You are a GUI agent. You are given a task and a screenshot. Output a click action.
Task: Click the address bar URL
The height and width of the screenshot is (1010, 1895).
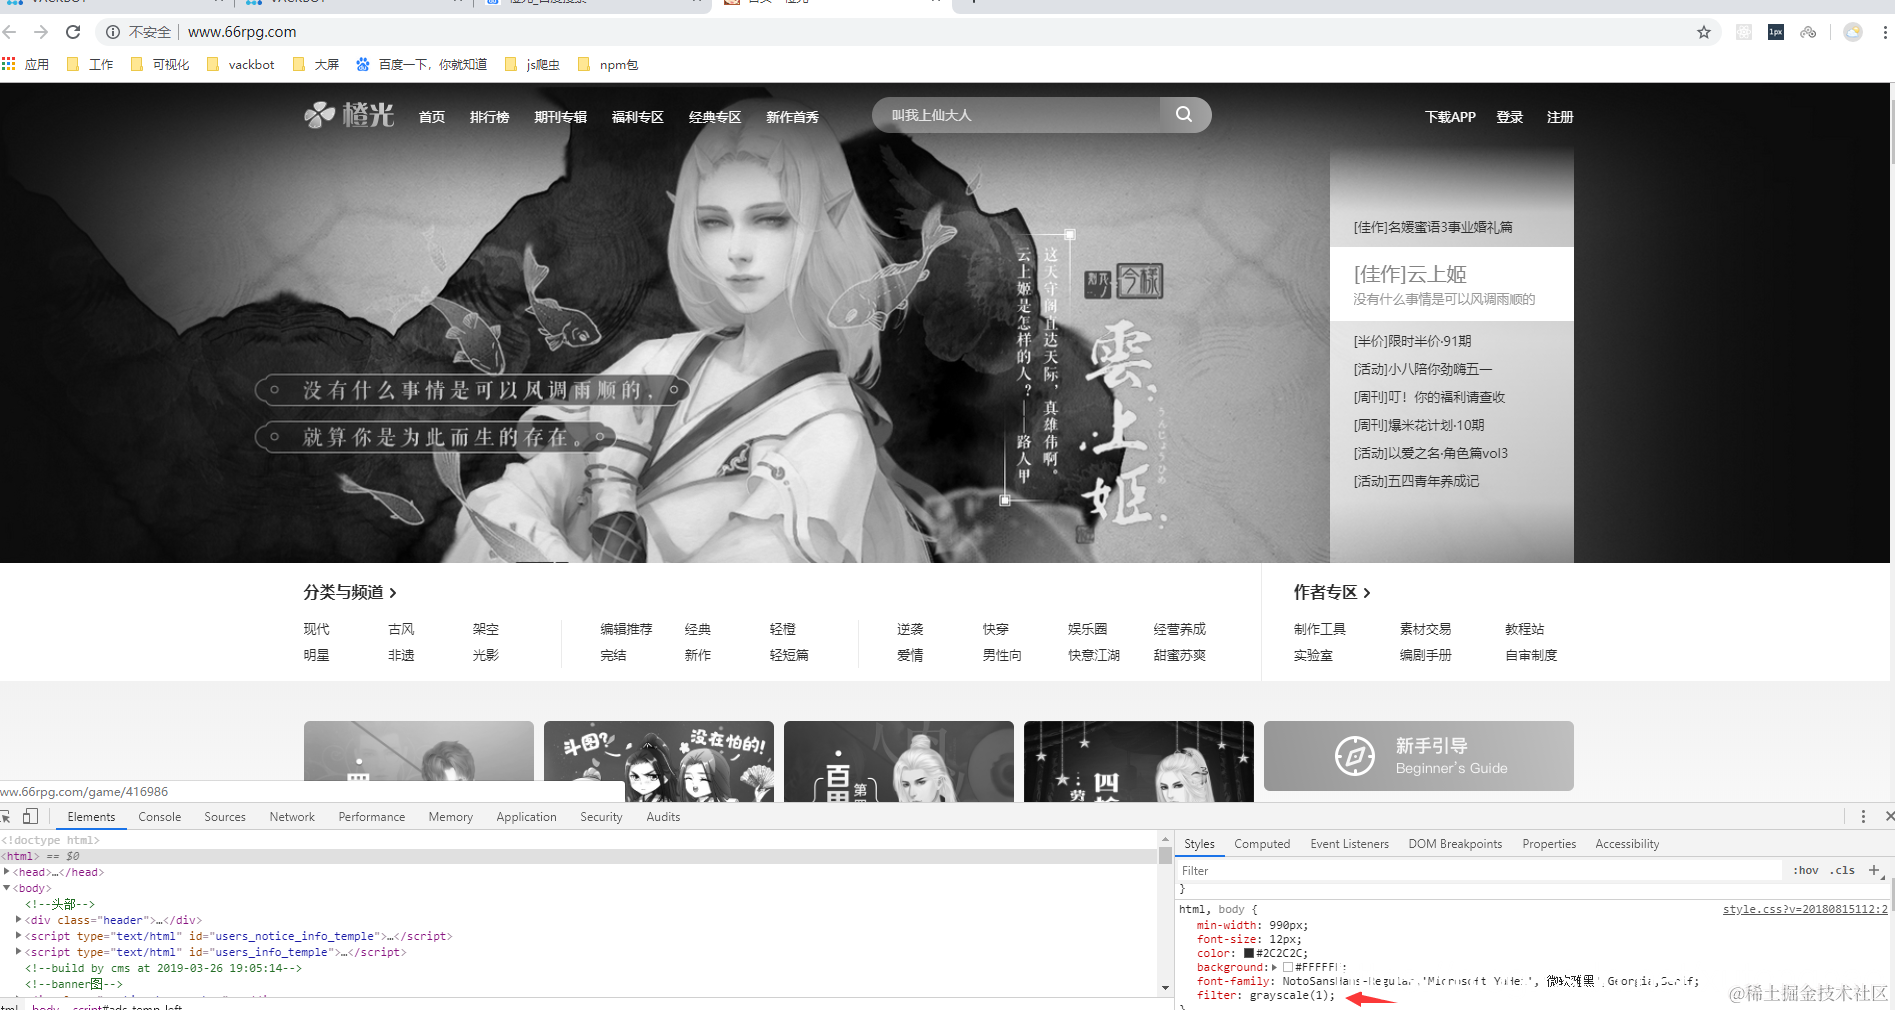(x=242, y=32)
